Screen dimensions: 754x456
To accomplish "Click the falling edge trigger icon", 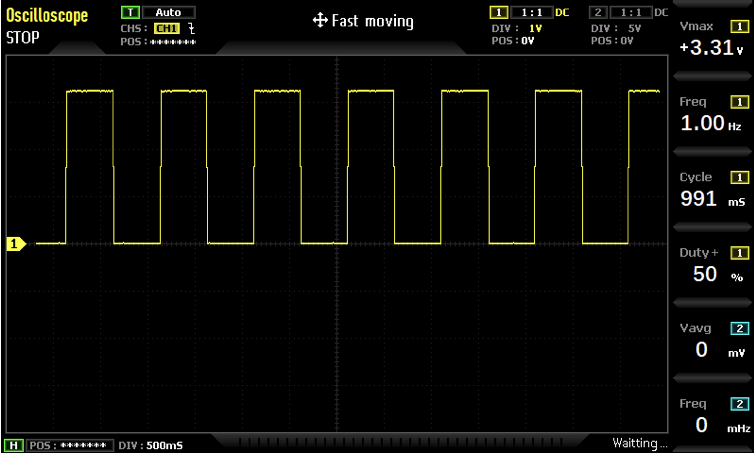I will coord(192,29).
